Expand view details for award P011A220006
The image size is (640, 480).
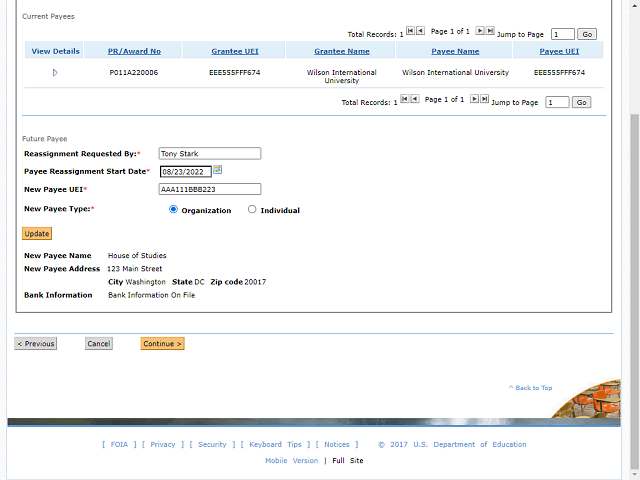pos(55,73)
